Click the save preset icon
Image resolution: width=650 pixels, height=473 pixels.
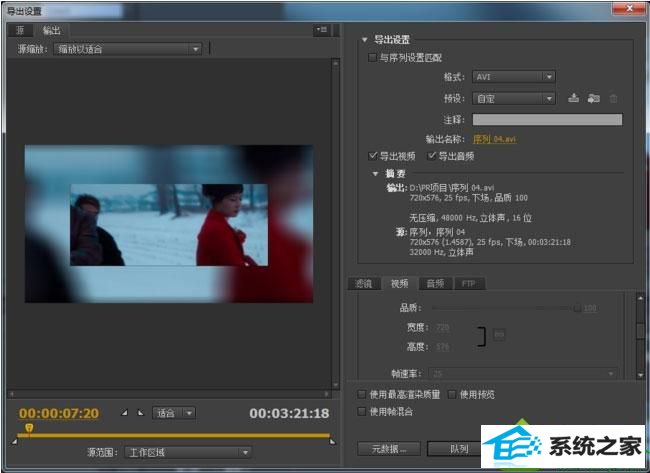click(x=573, y=98)
